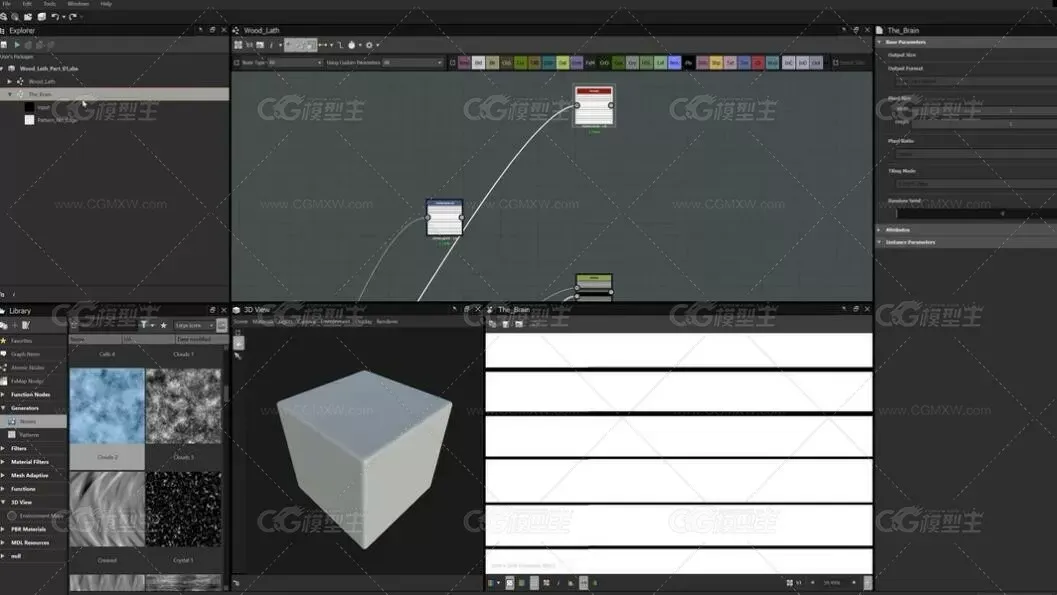This screenshot has height=595, width=1057.
Task: Select Favorites in the Library list
Action: [x=22, y=341]
